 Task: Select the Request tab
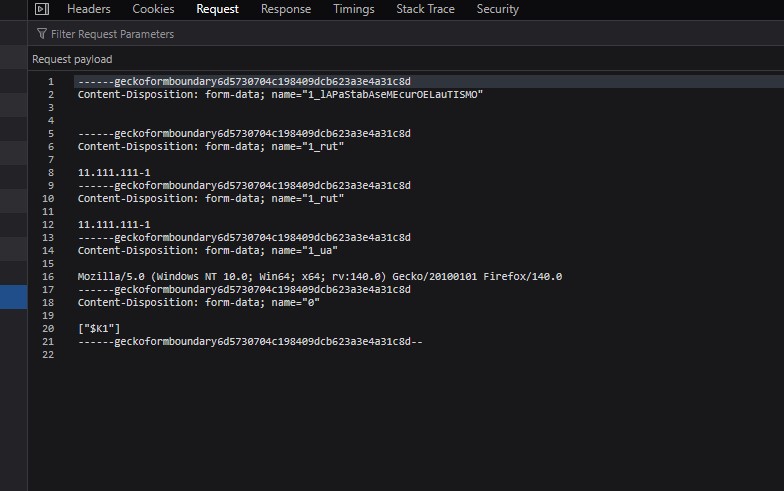point(218,9)
